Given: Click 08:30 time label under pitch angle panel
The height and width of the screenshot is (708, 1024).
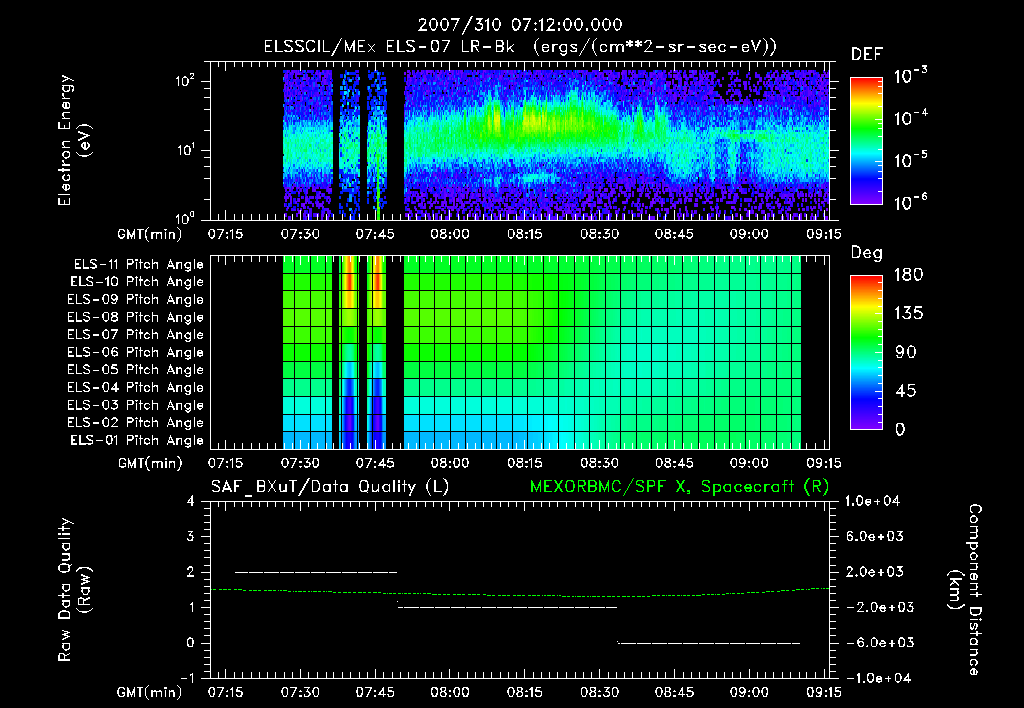Looking at the screenshot, I should coord(600,463).
